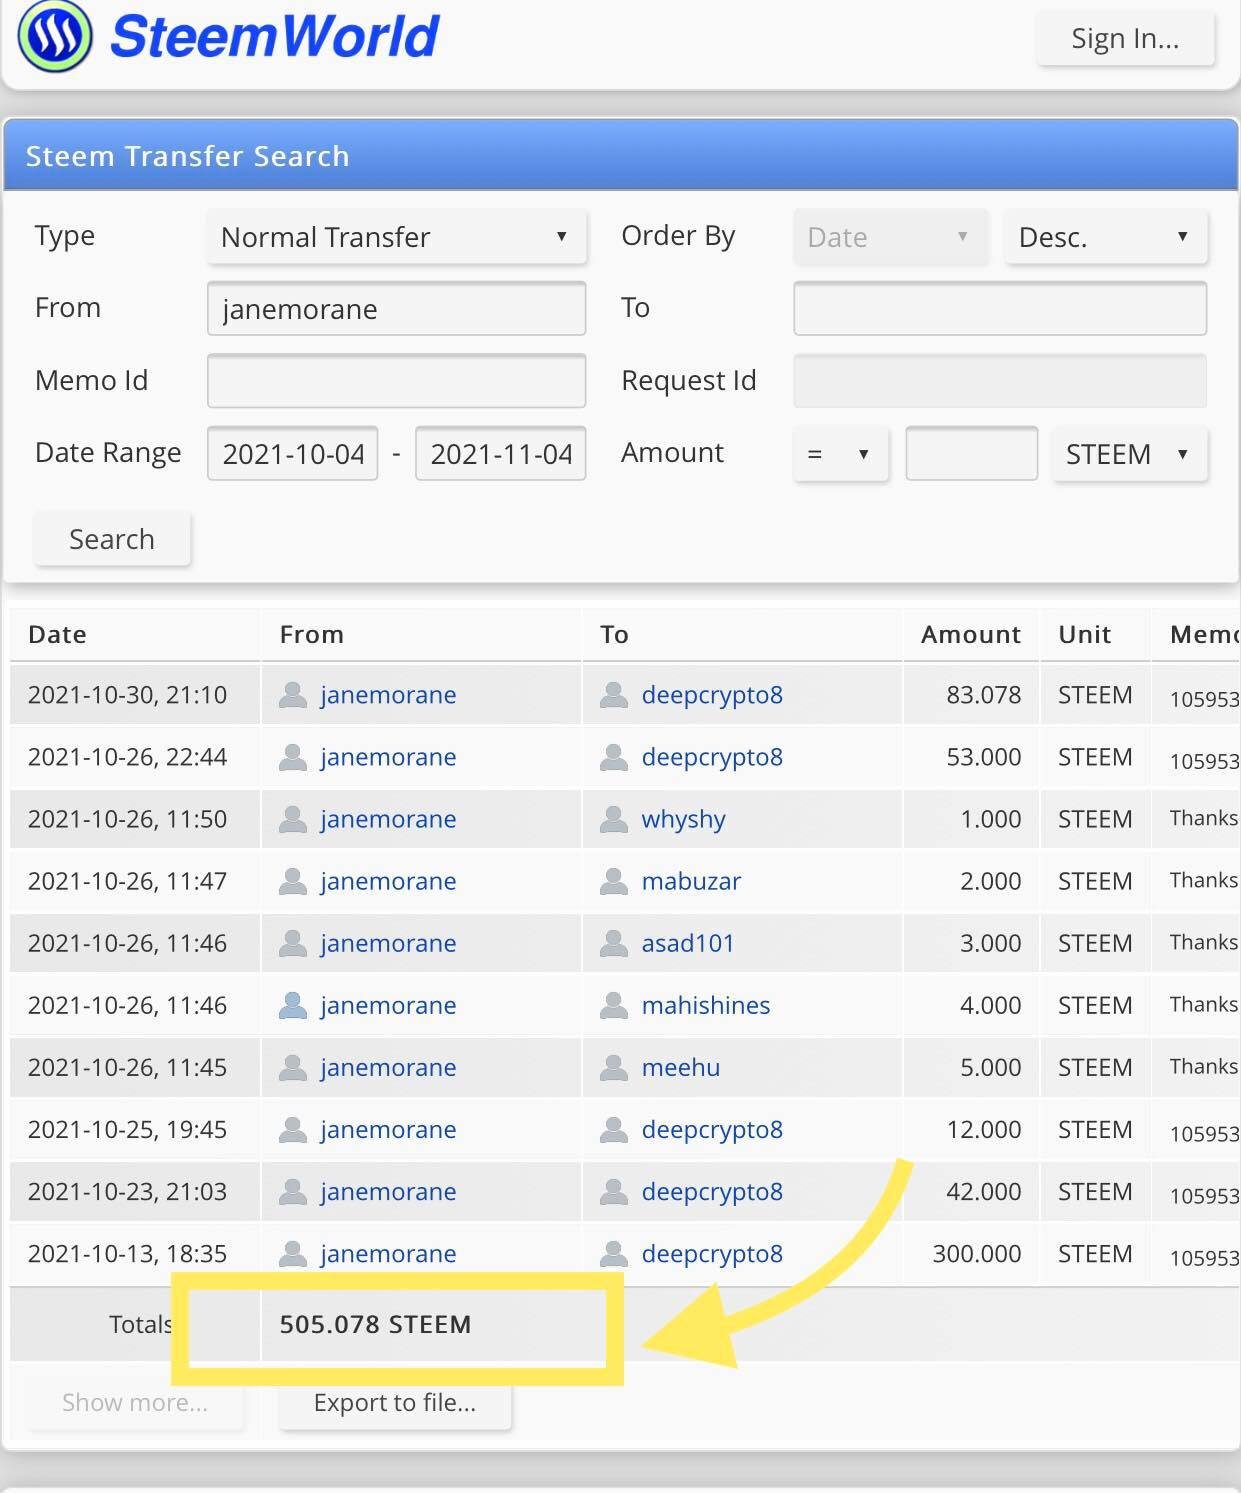
Task: Click the user avatar icon beside whyshy
Action: 613,819
